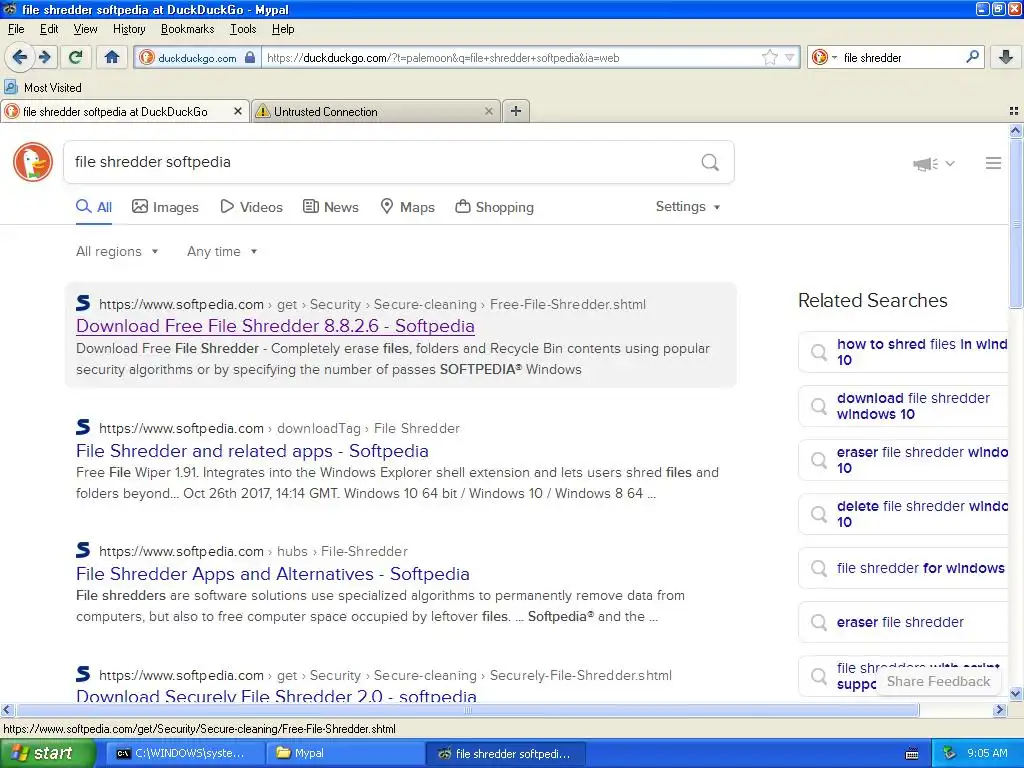Open the Windows Start menu
Image resolution: width=1024 pixels, height=768 pixels.
coord(47,753)
